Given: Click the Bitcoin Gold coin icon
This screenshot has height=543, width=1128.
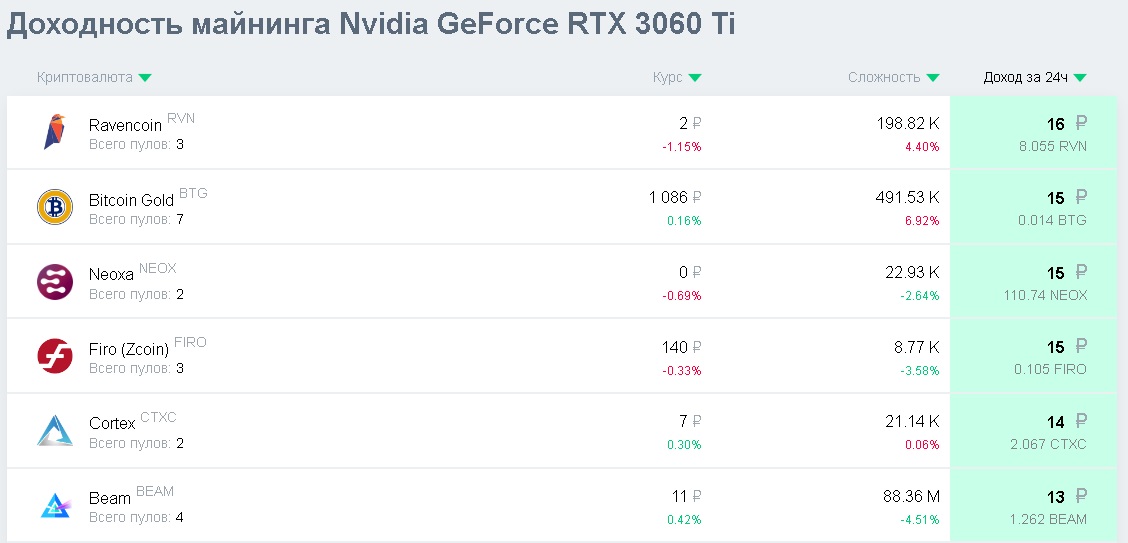Looking at the screenshot, I should (x=55, y=207).
